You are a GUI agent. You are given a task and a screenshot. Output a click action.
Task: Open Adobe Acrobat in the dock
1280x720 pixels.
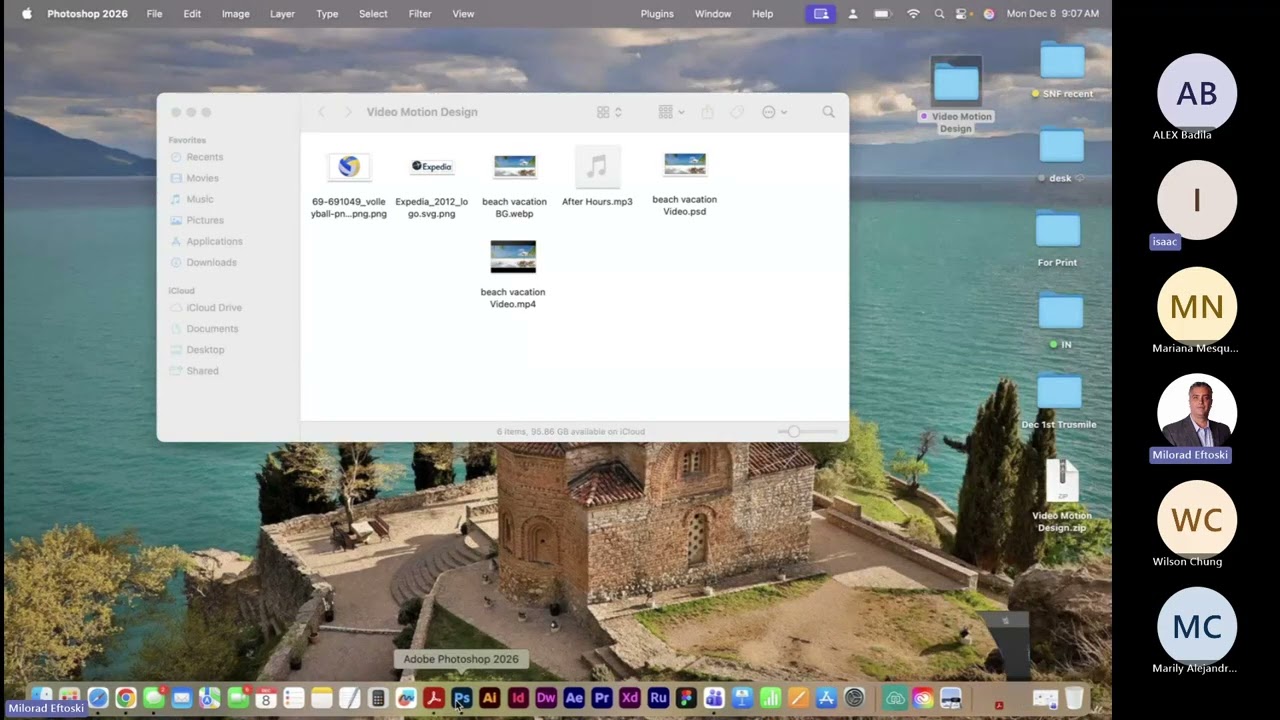point(433,698)
